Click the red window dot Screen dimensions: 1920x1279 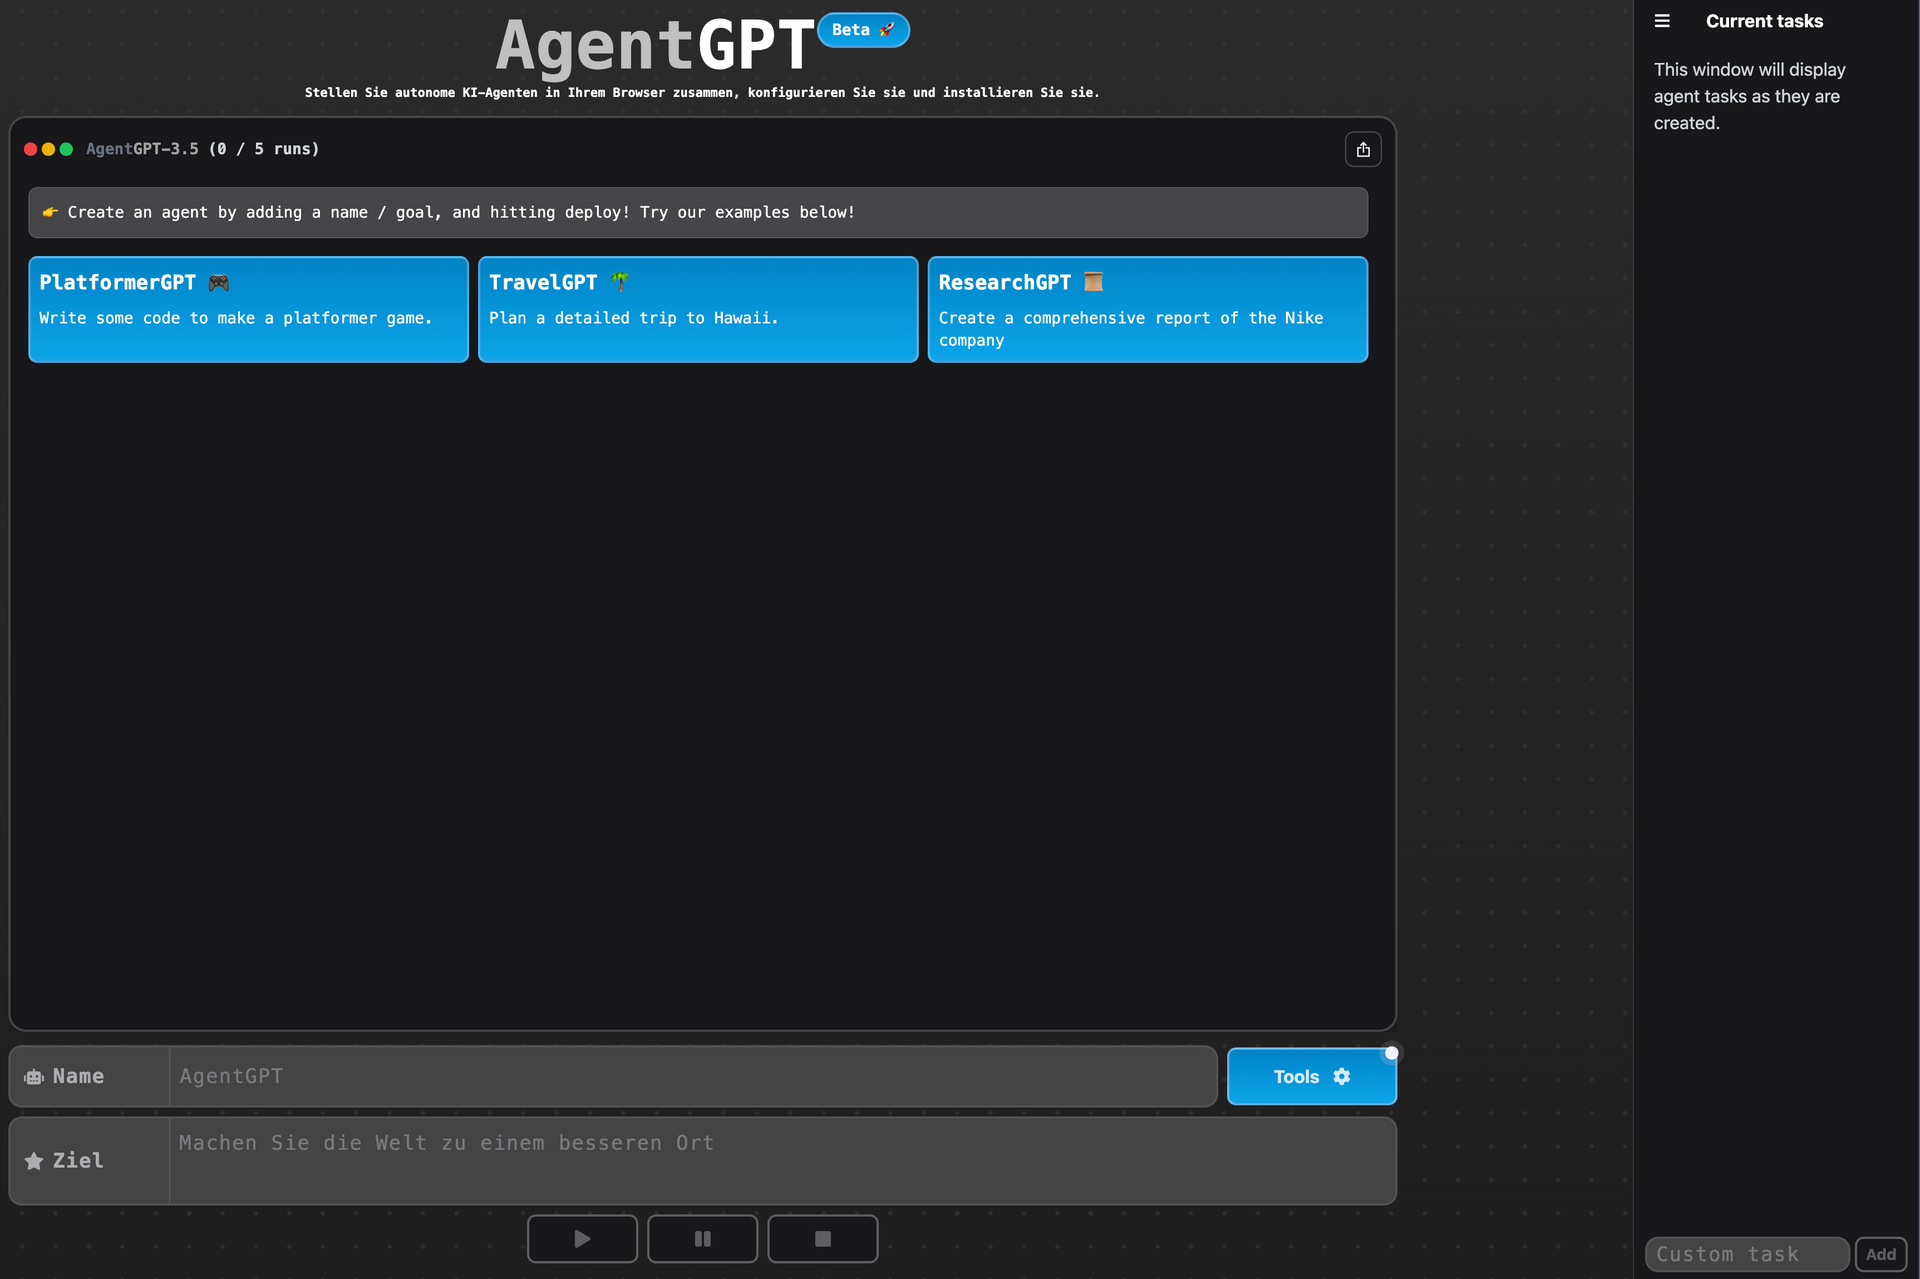pos(31,149)
